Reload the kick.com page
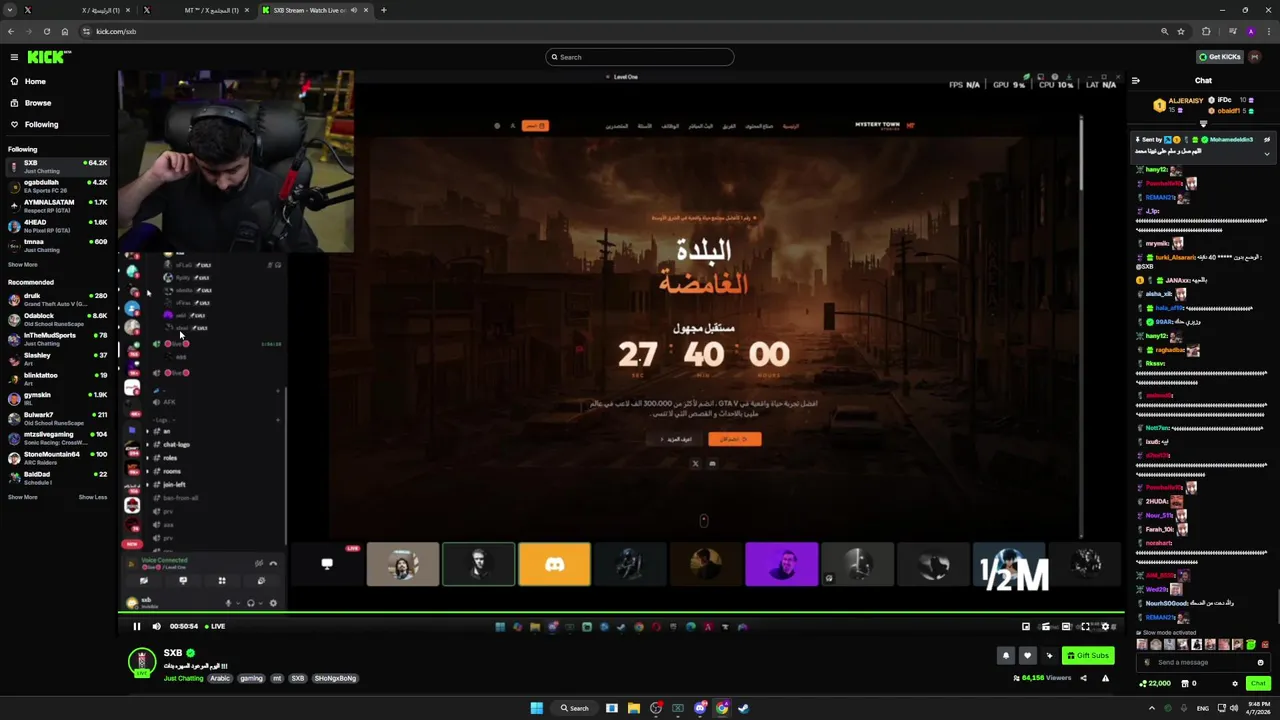 [47, 31]
